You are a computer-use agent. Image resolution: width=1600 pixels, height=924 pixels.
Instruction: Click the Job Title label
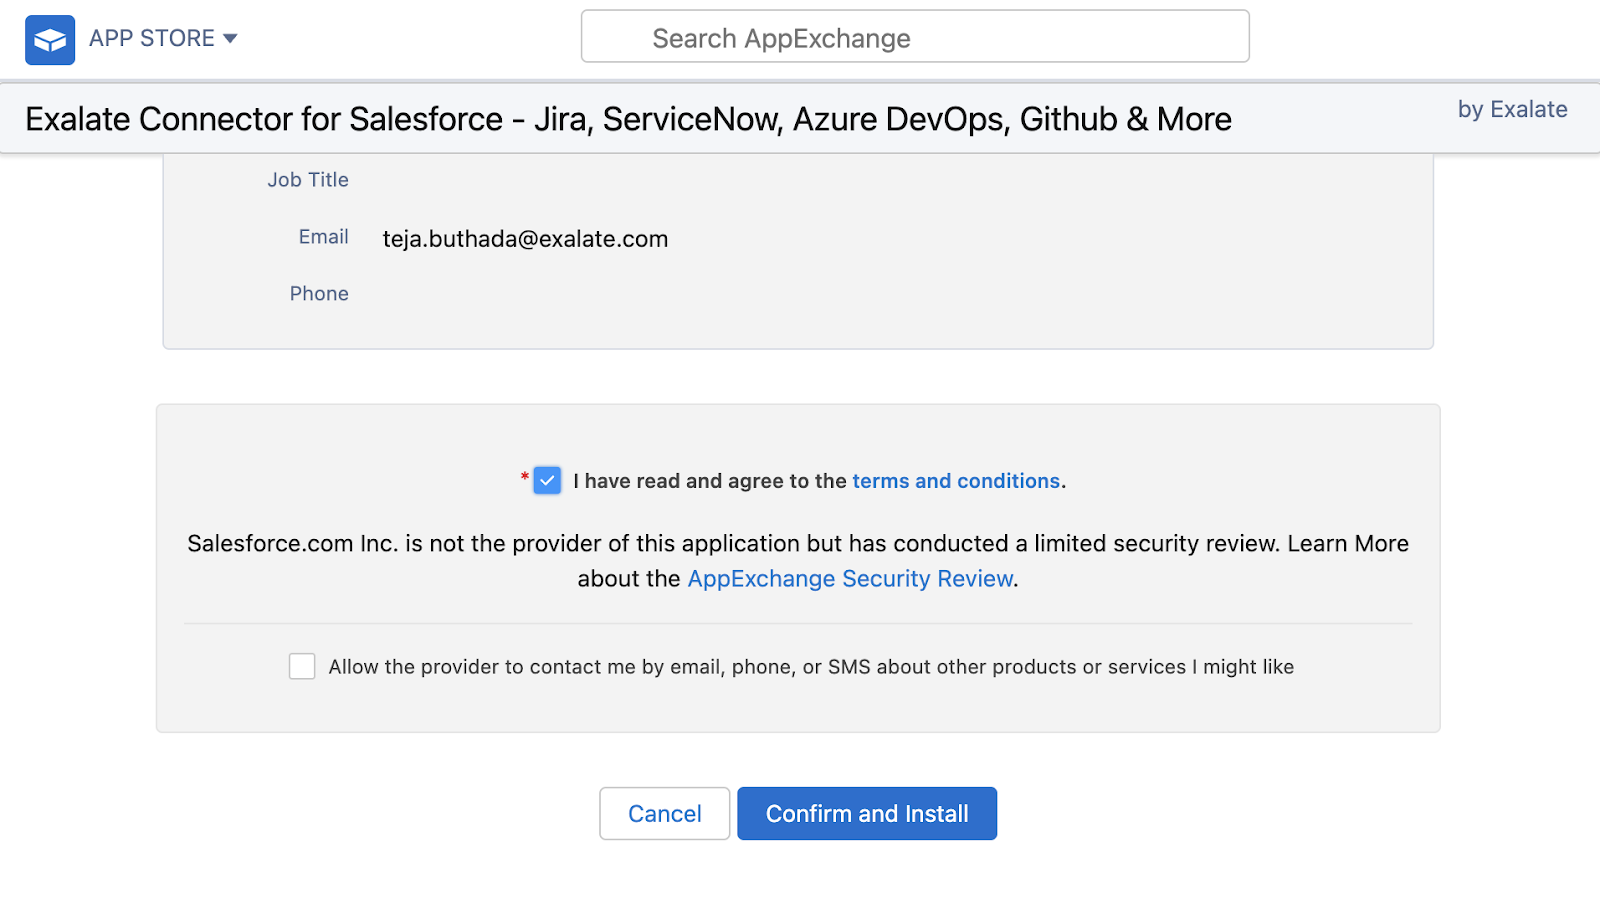(308, 180)
